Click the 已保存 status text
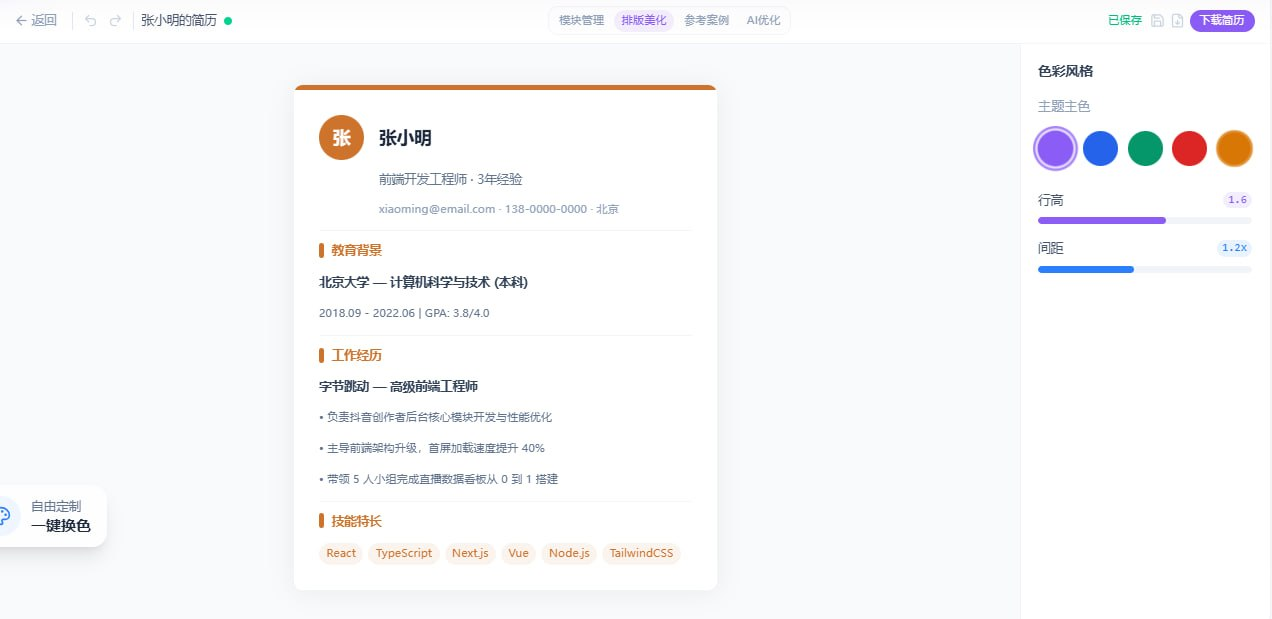 1125,20
